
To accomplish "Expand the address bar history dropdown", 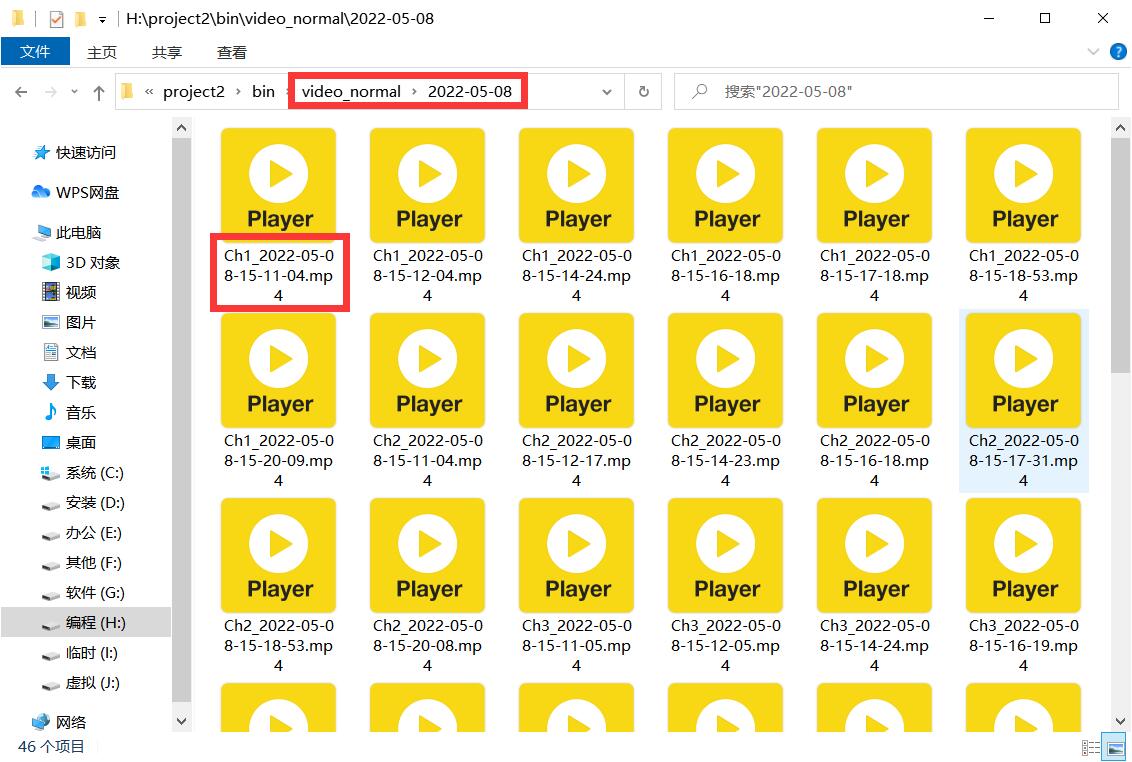I will tap(607, 92).
